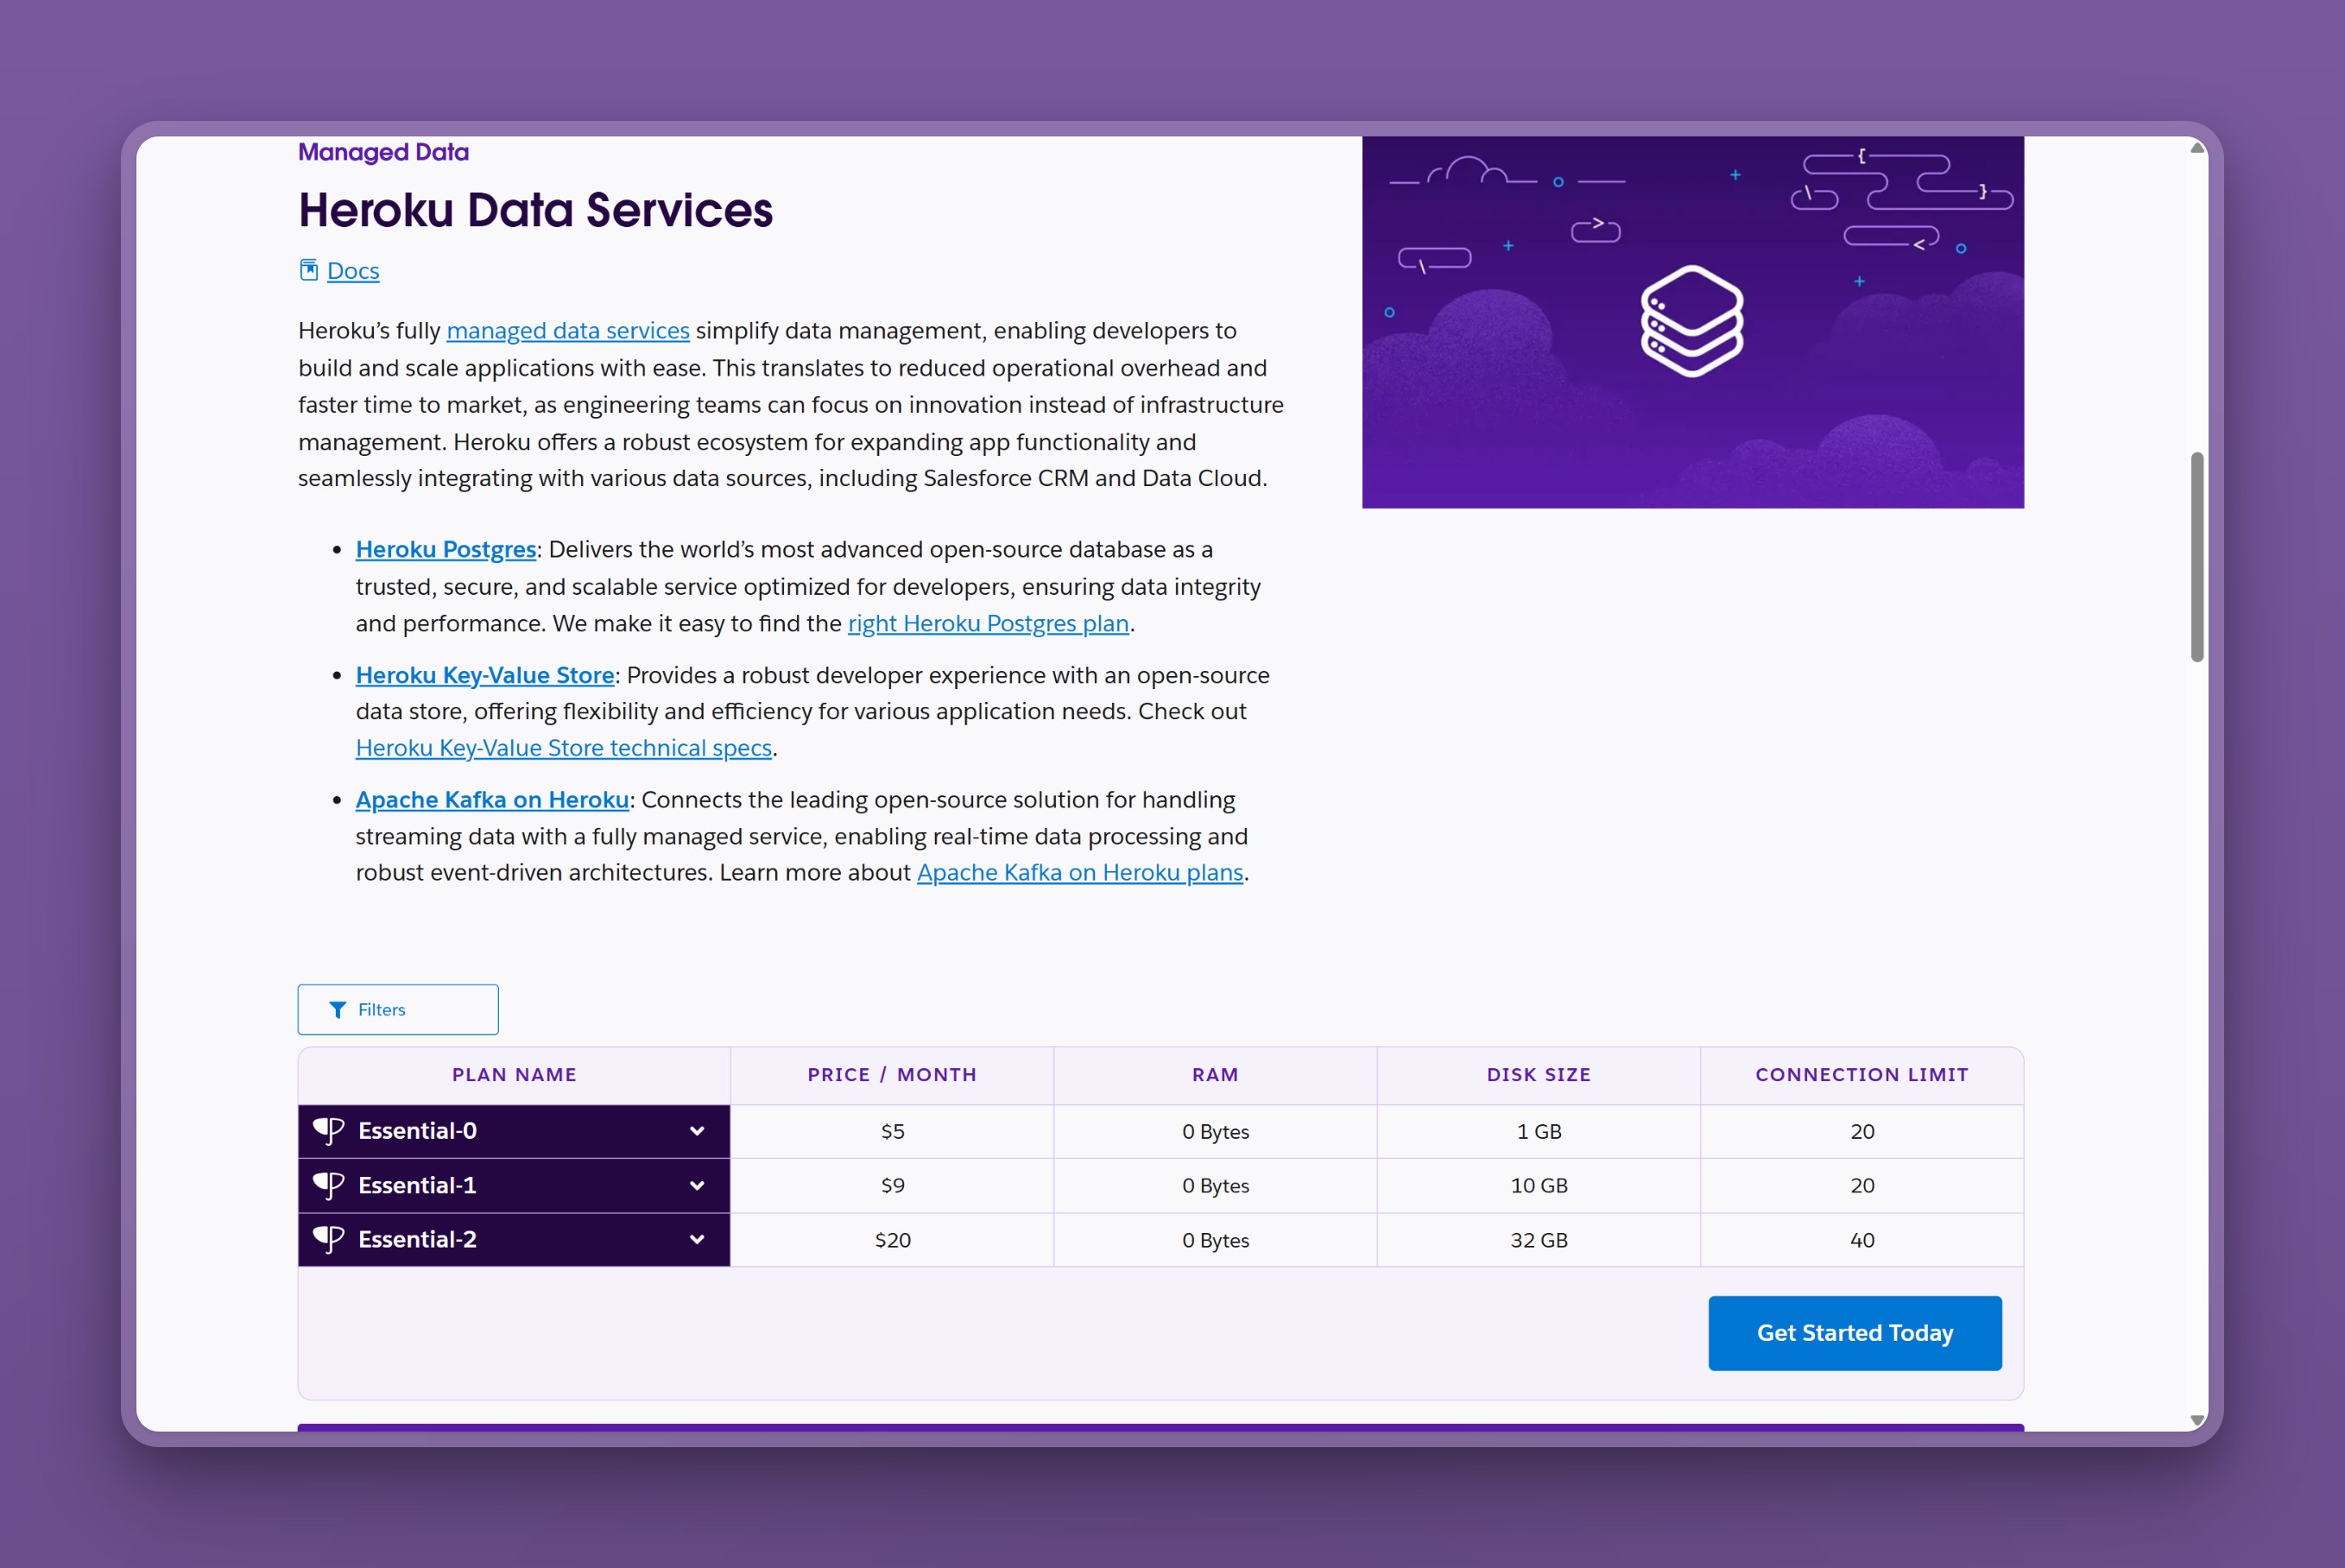Click the 10 GB disk size cell

tap(1538, 1186)
